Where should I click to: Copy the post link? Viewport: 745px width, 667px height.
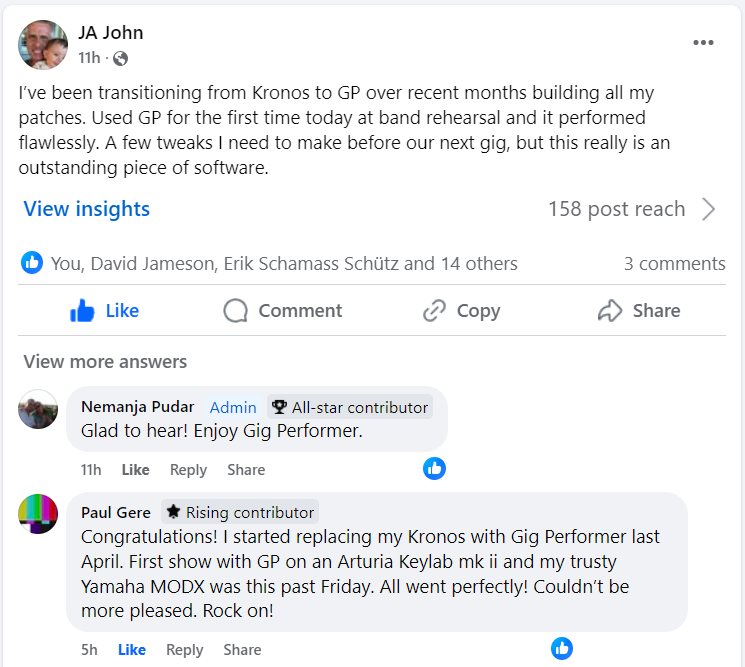[461, 311]
